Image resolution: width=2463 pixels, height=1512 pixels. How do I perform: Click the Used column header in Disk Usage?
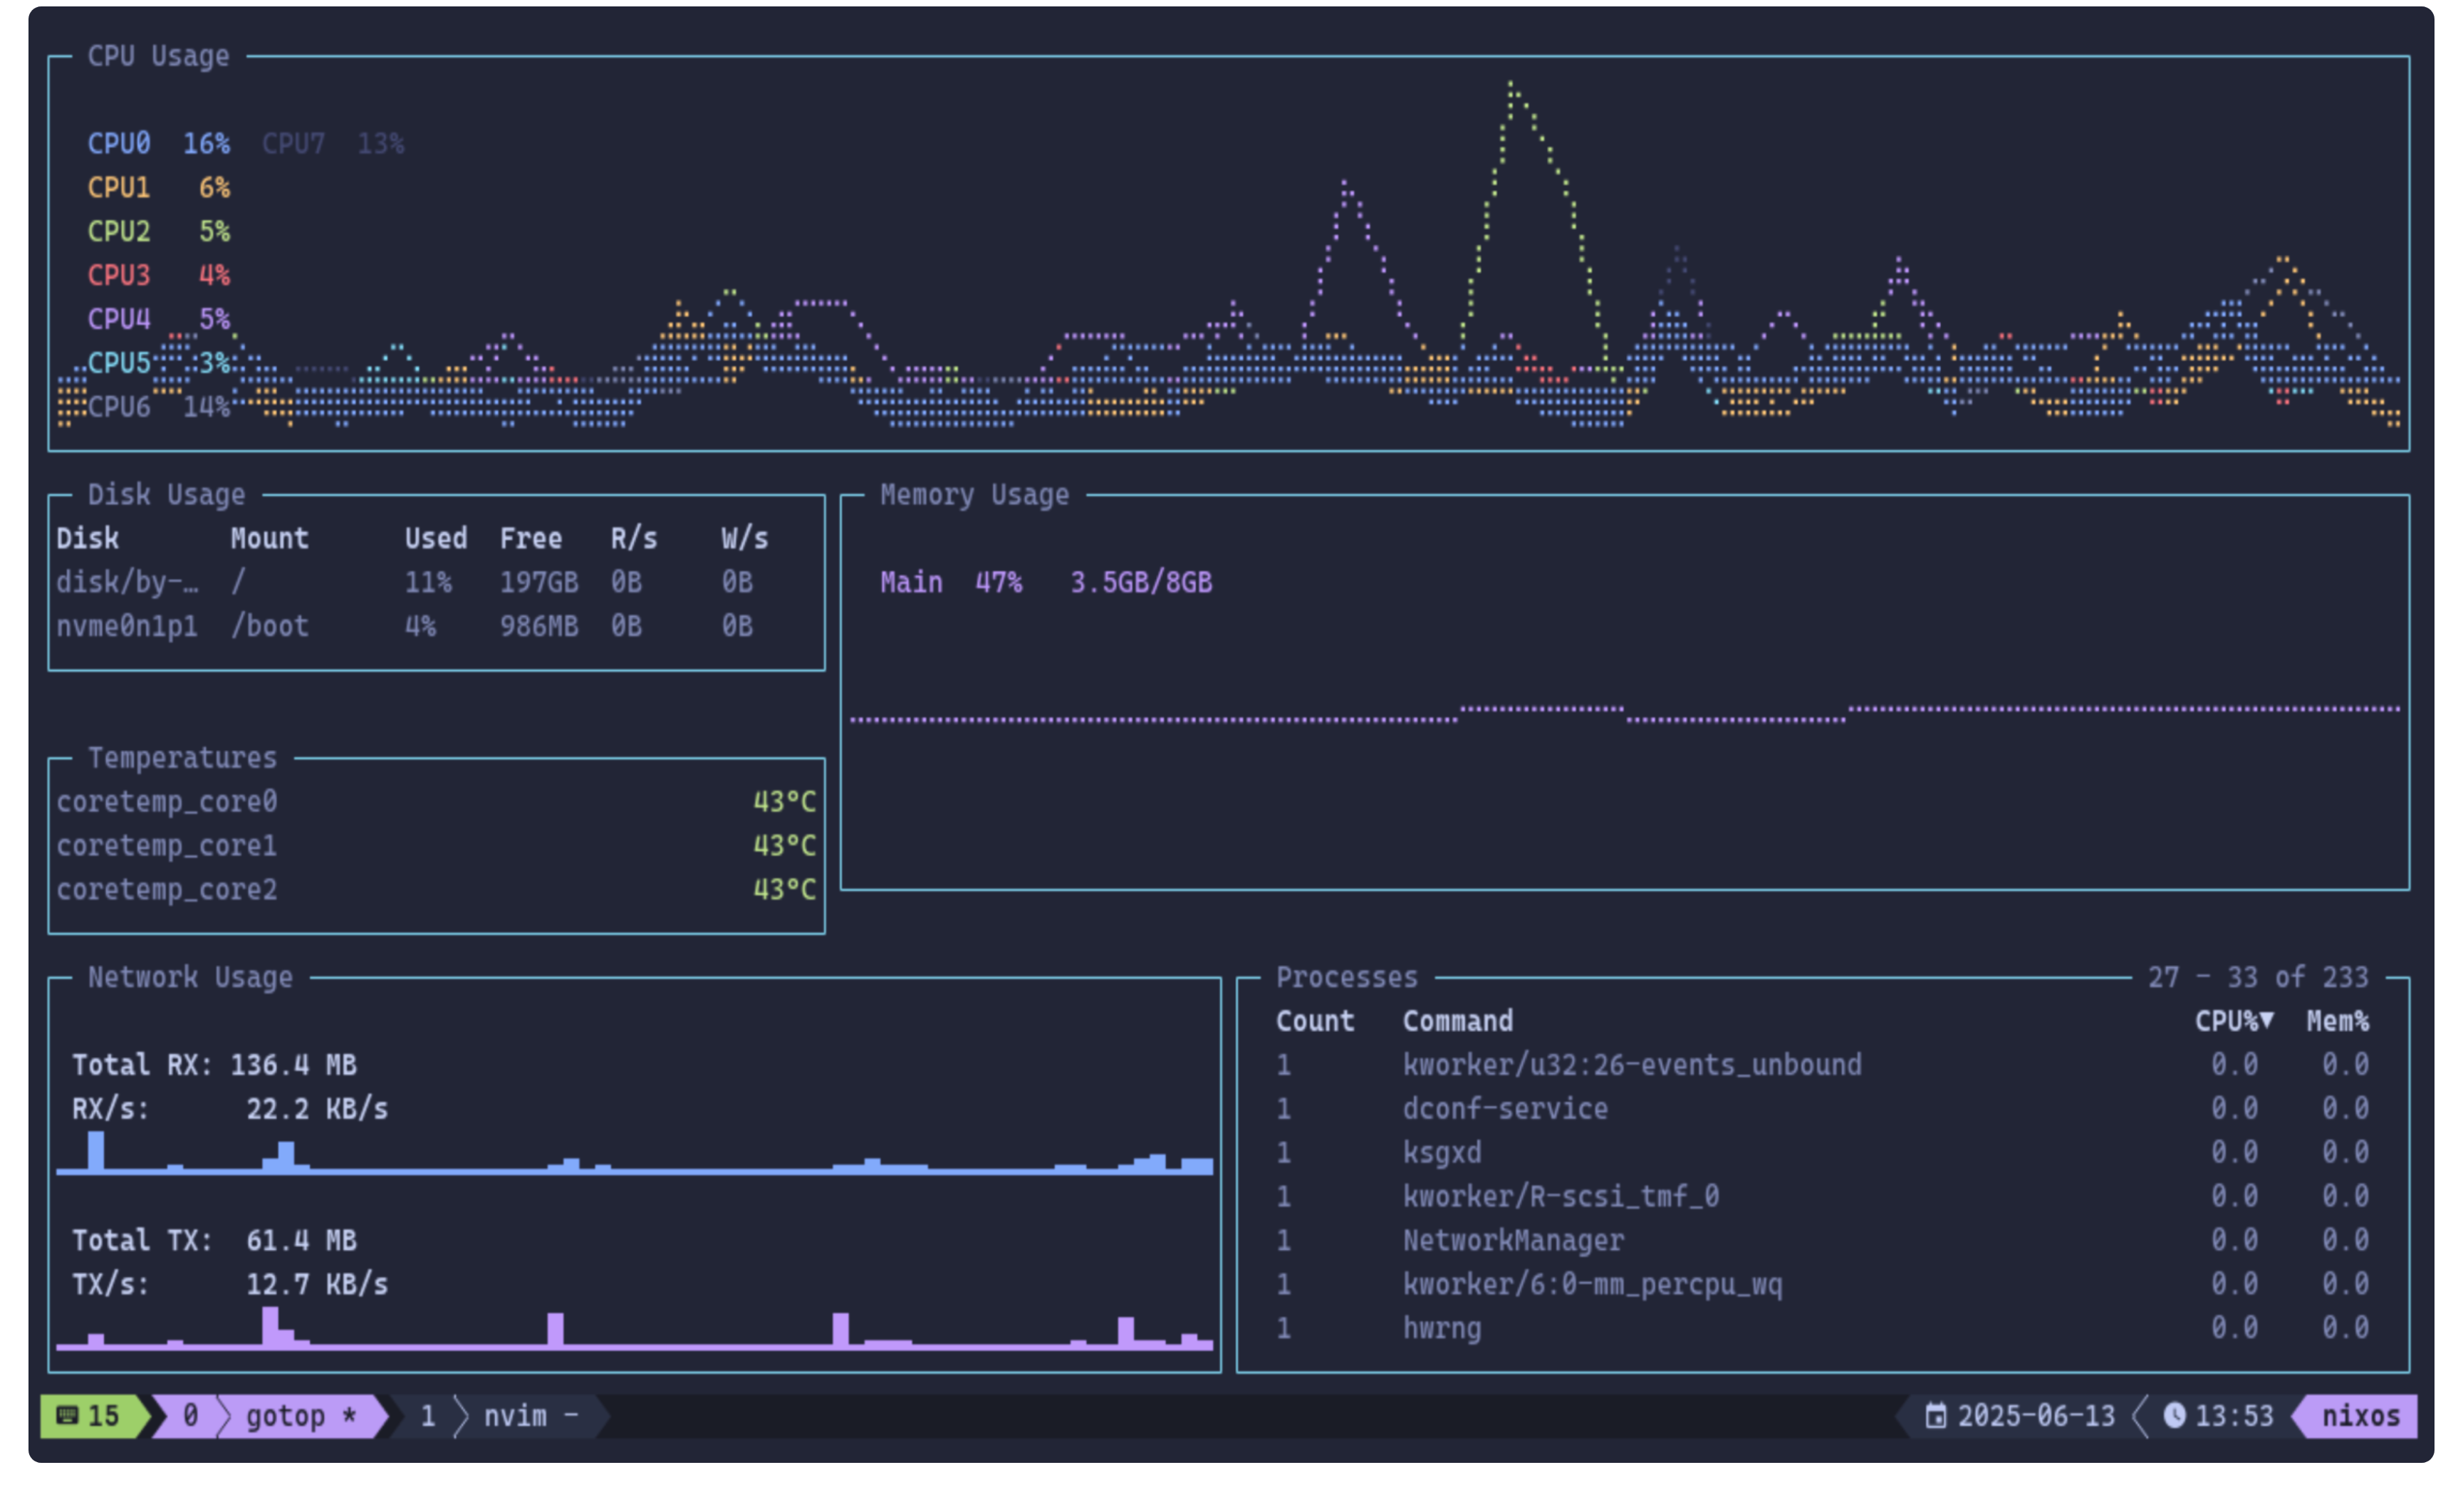coord(435,538)
